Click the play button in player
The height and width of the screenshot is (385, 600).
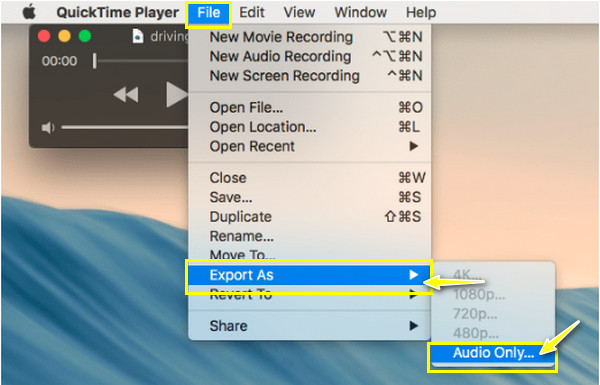177,95
